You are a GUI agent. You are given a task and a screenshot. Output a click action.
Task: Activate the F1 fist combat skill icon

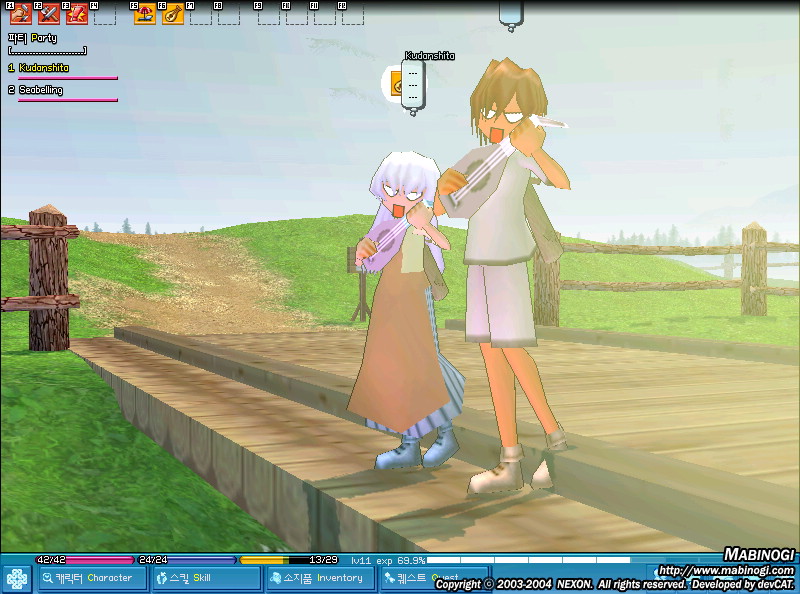[21, 14]
